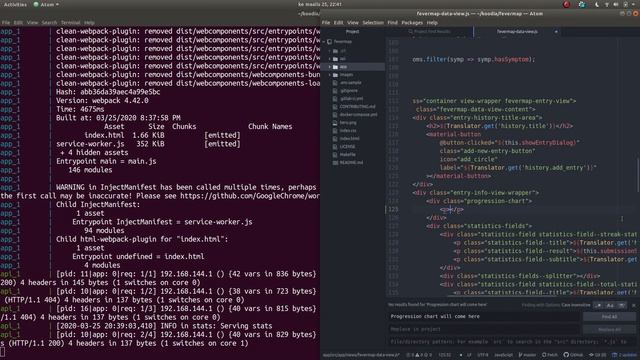640x360 pixels.
Task: Collapse the fevermap project root folder
Action: pyautogui.click(x=324, y=42)
